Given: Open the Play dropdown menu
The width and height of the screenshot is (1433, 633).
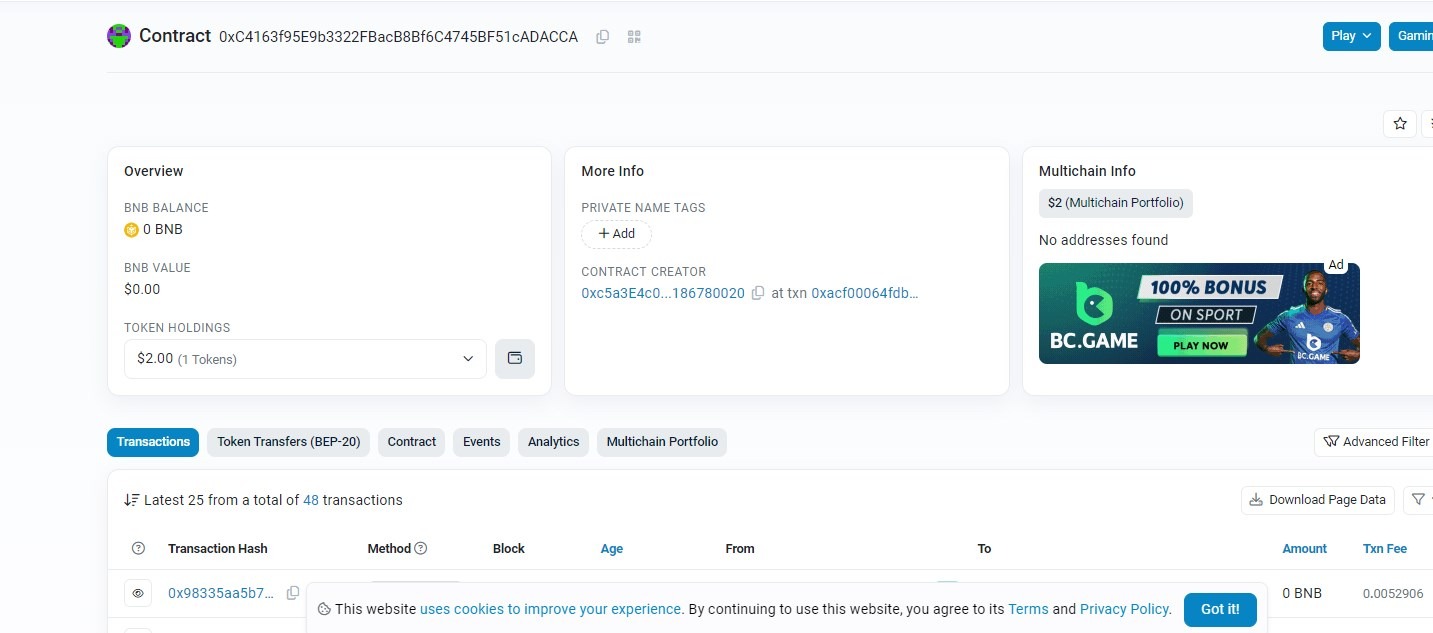Looking at the screenshot, I should [x=1350, y=36].
